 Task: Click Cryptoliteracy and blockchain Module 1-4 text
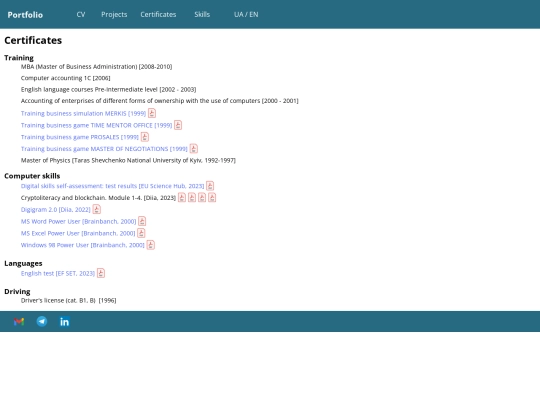point(98,198)
